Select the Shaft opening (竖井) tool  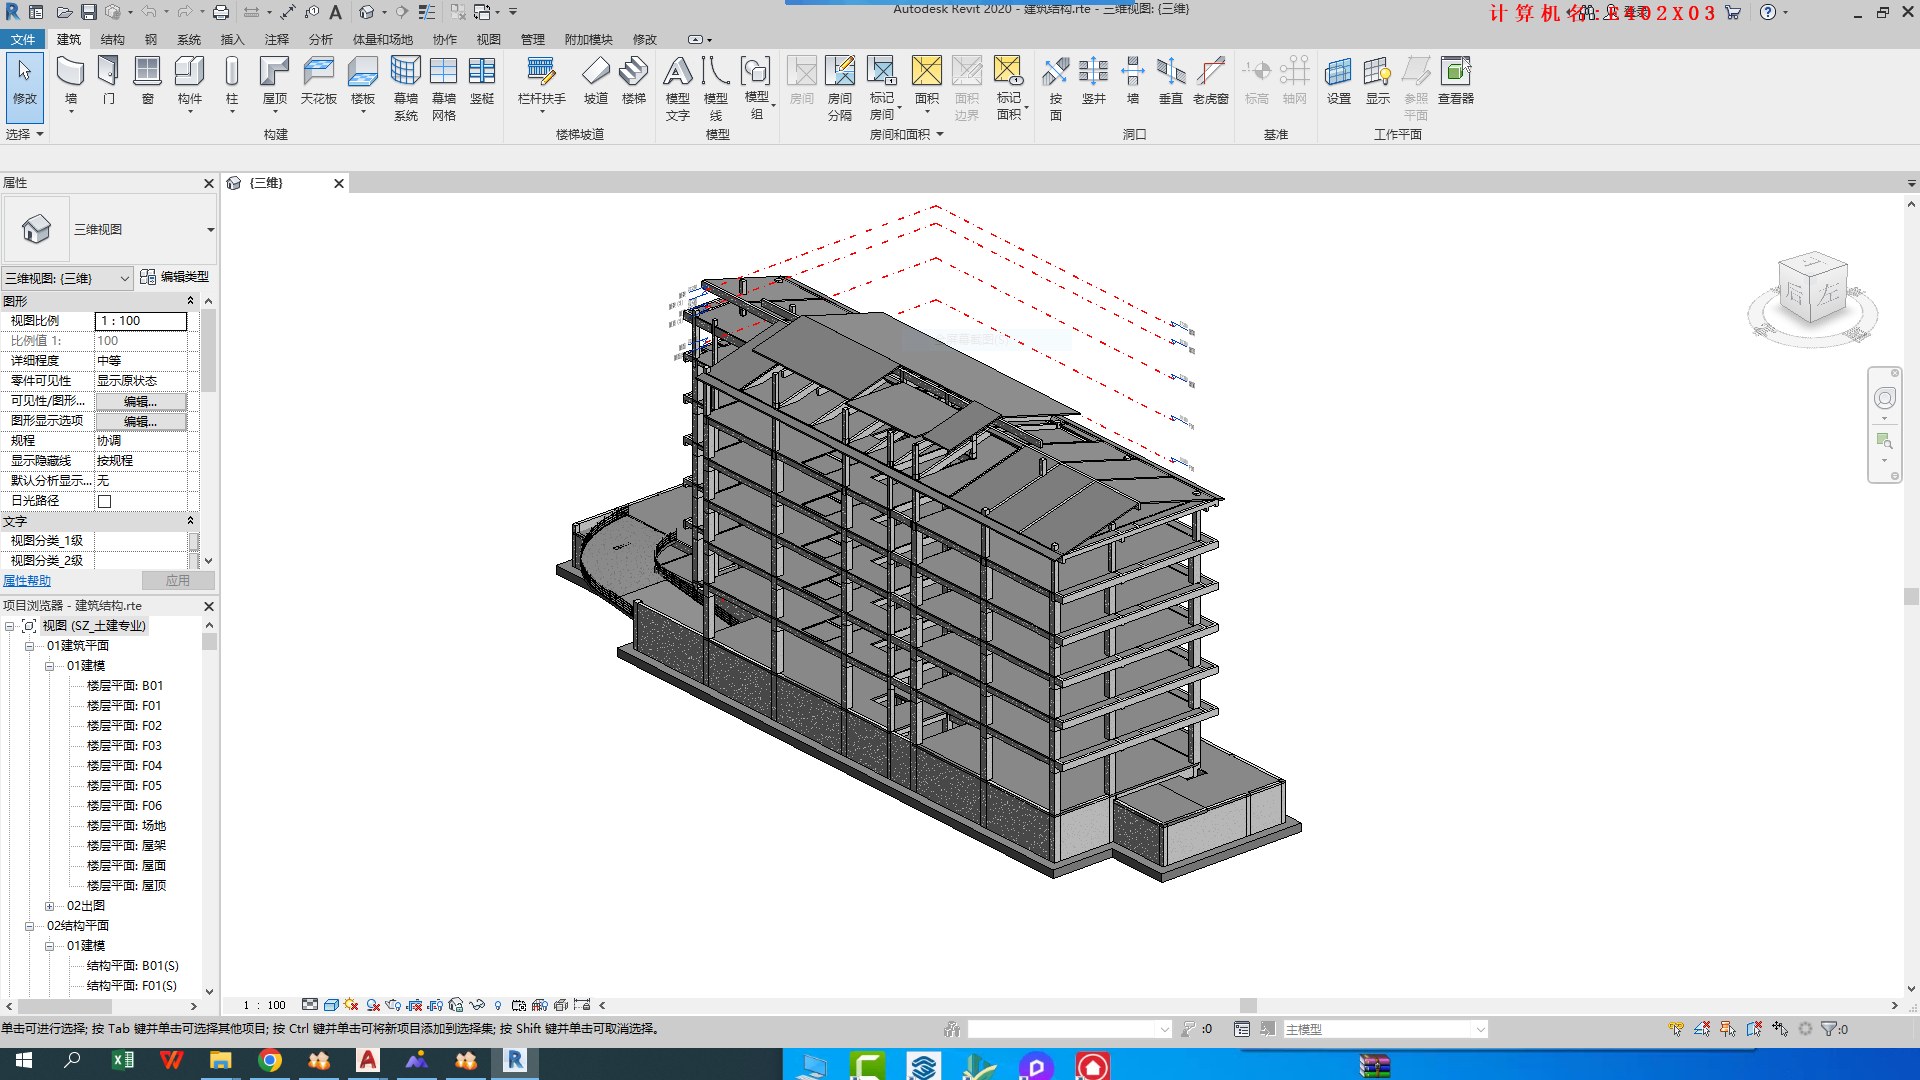tap(1094, 80)
